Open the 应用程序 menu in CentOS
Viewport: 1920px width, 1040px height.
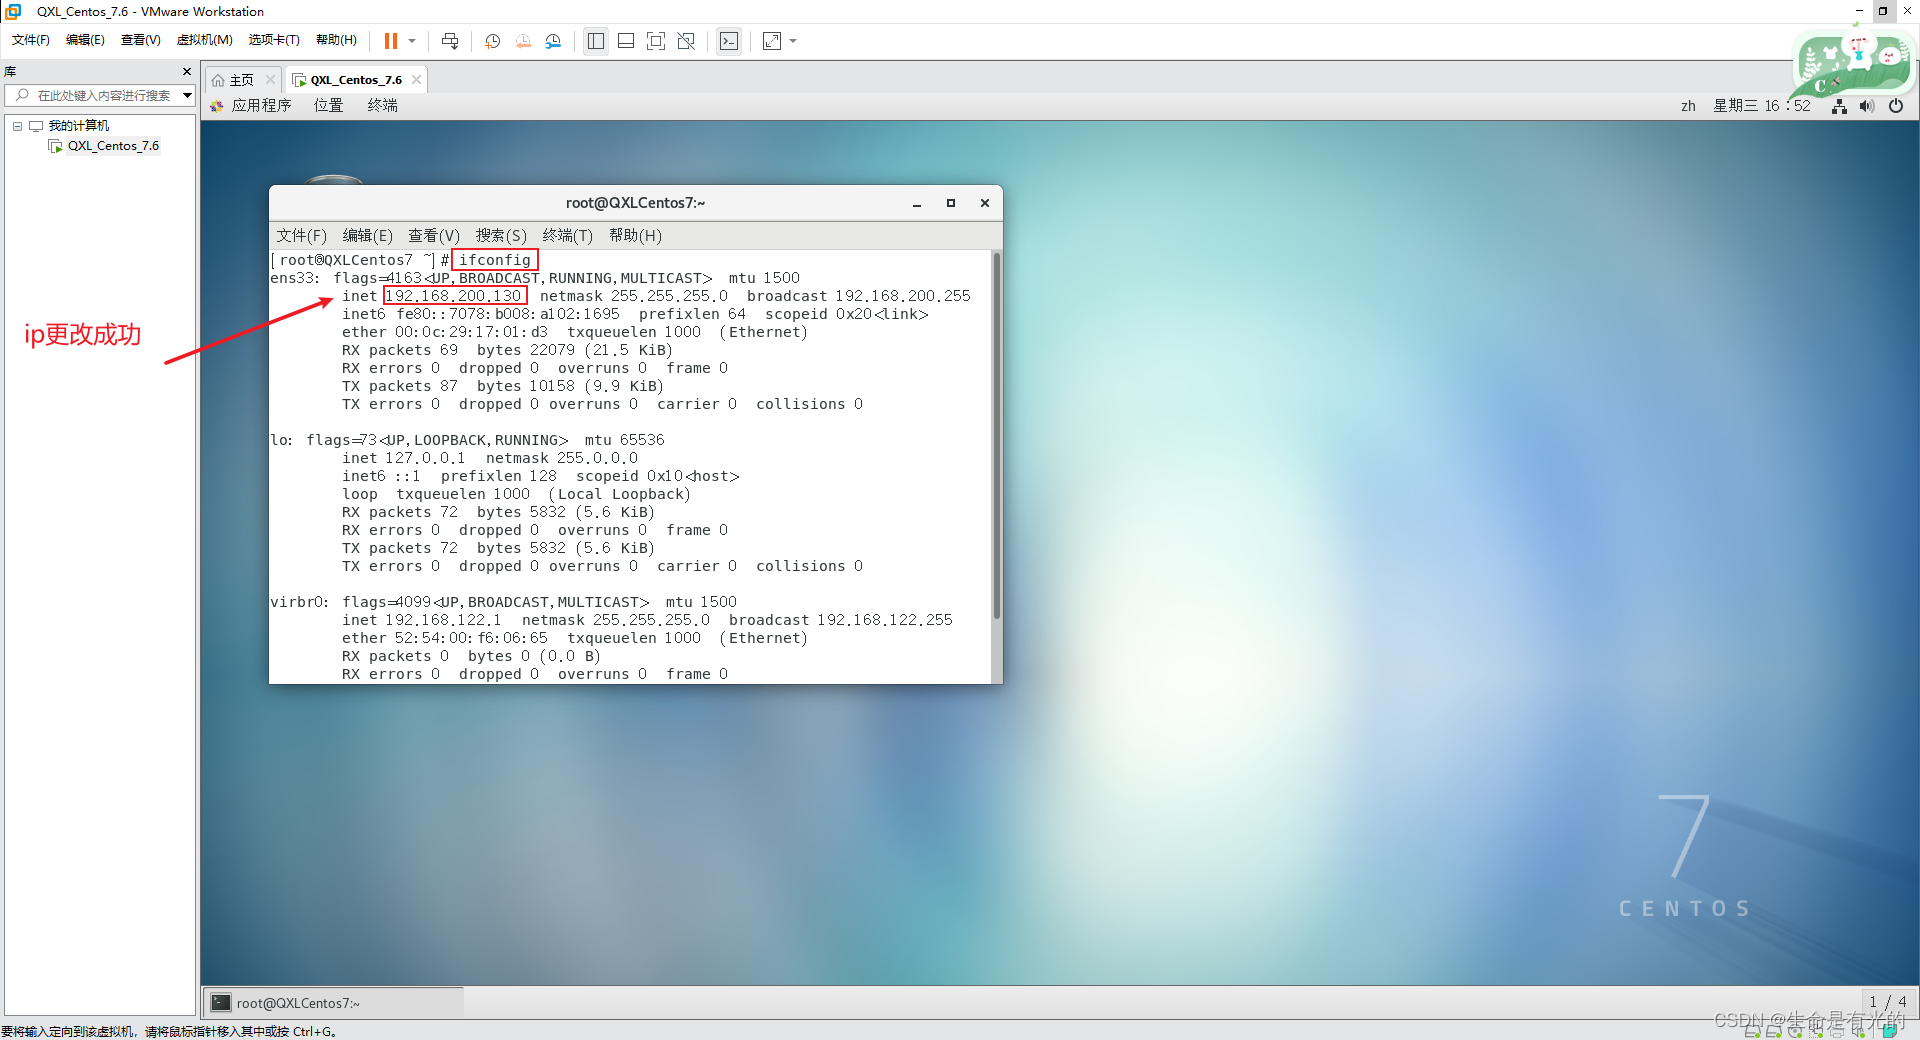pyautogui.click(x=260, y=106)
